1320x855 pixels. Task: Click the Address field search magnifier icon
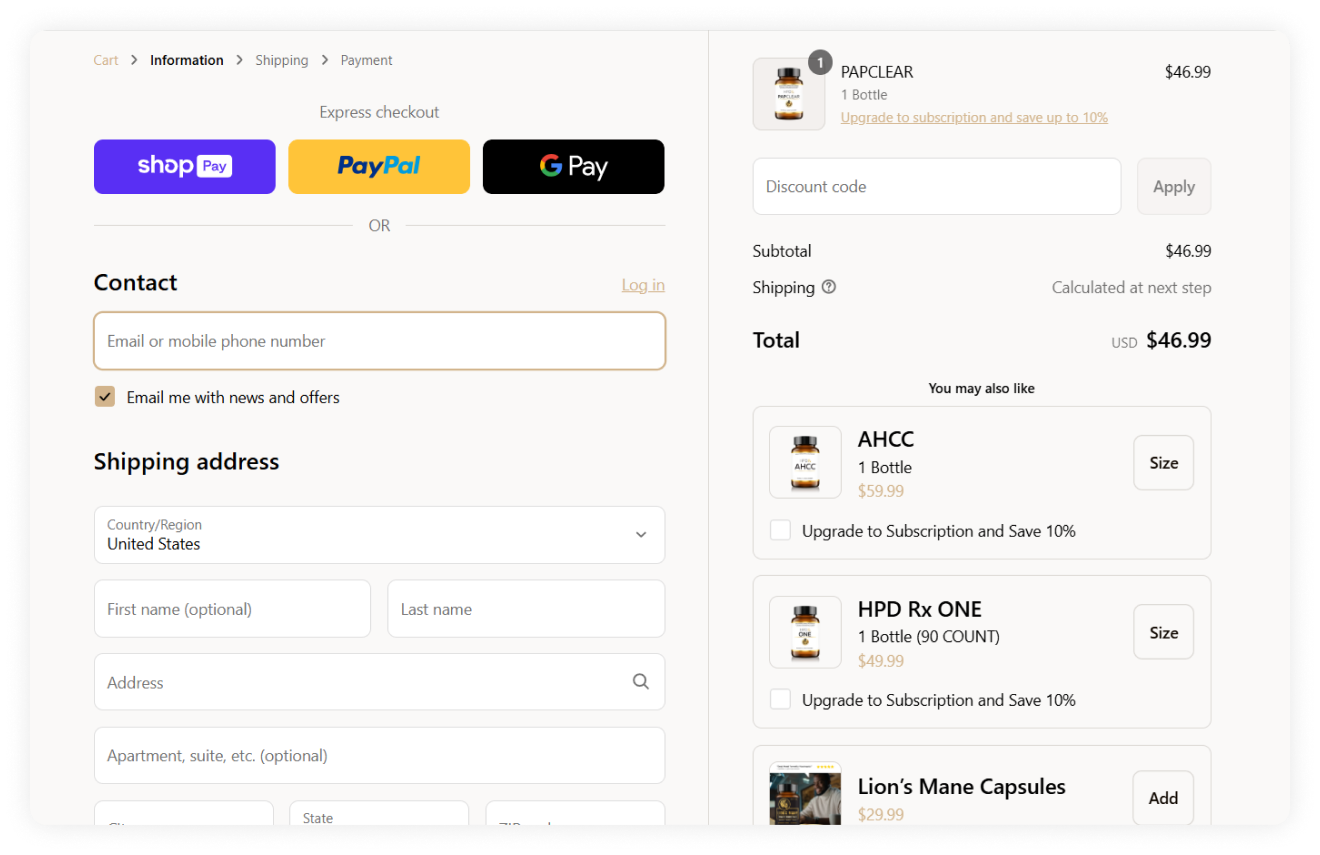(x=641, y=682)
